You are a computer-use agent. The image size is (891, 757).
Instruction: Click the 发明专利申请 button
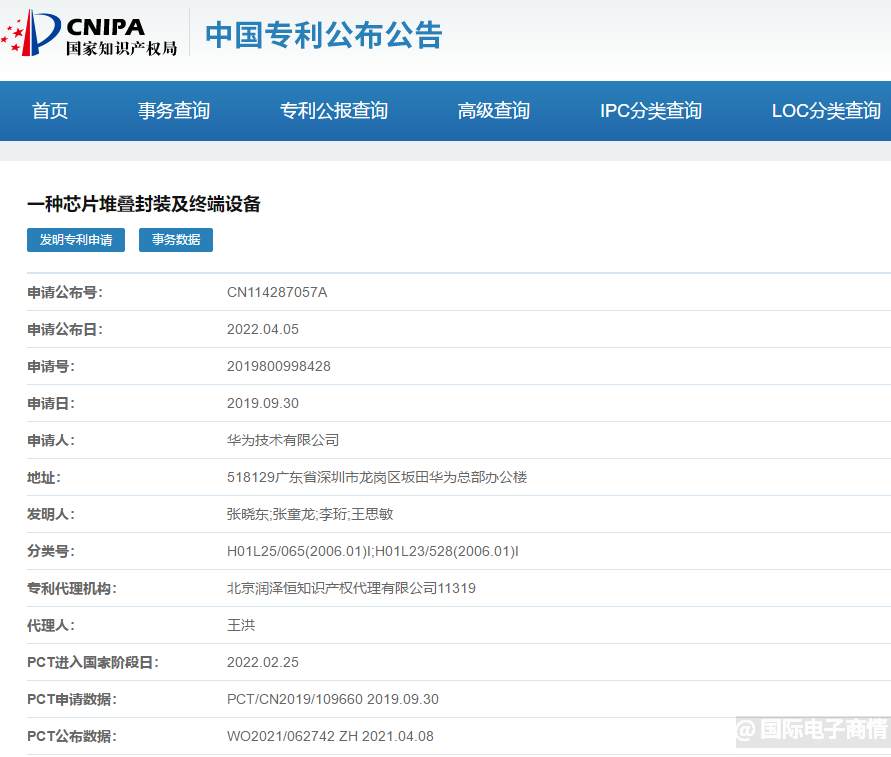(76, 240)
